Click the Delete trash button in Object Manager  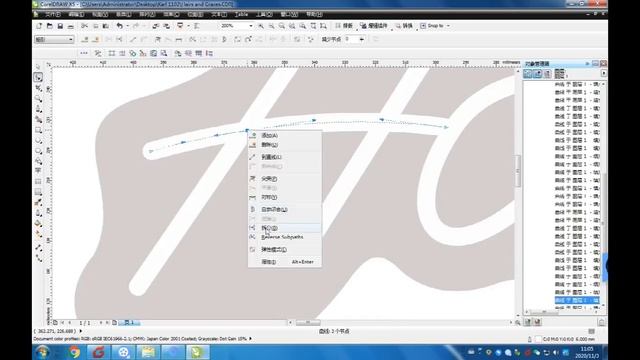pyautogui.click(x=602, y=322)
